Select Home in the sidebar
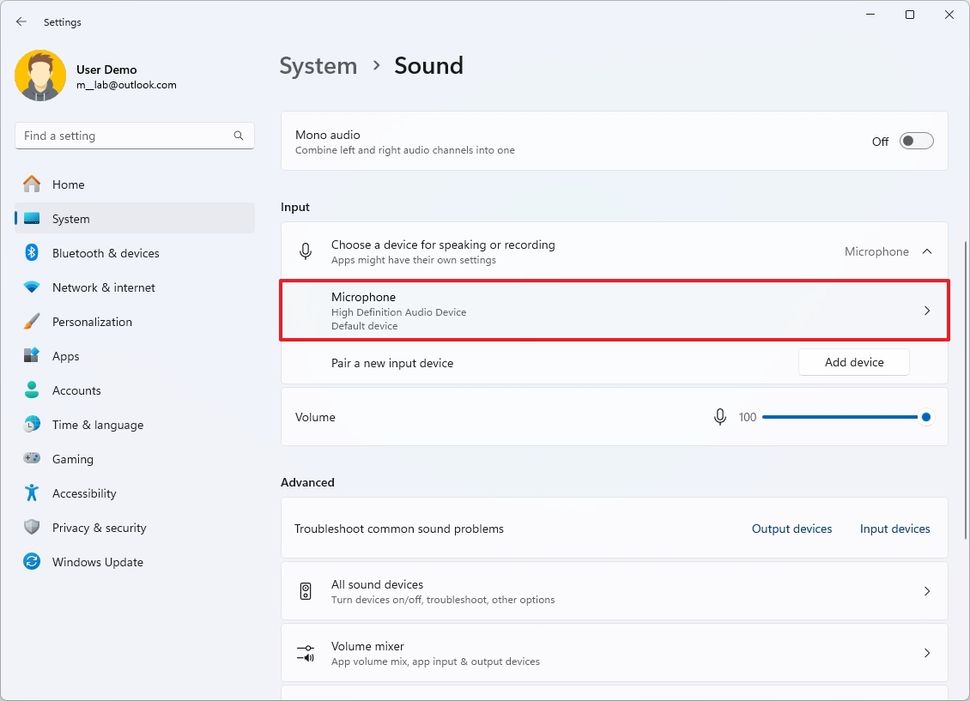Viewport: 970px width, 701px height. (x=69, y=184)
